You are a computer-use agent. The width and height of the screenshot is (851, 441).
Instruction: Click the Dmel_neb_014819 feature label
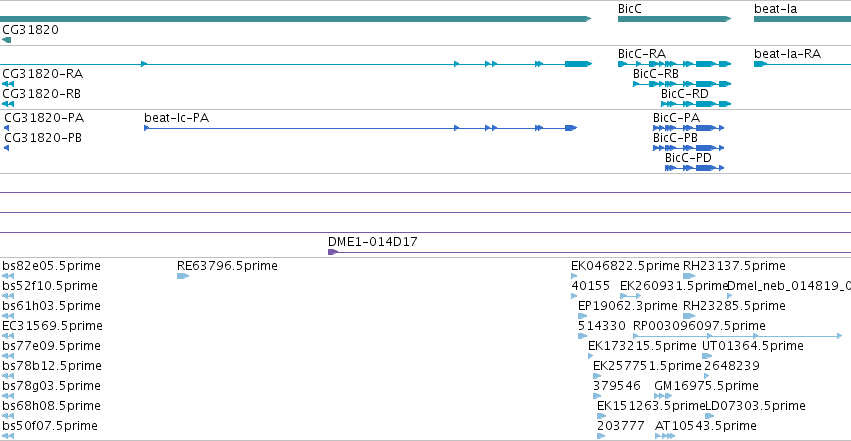tap(789, 286)
